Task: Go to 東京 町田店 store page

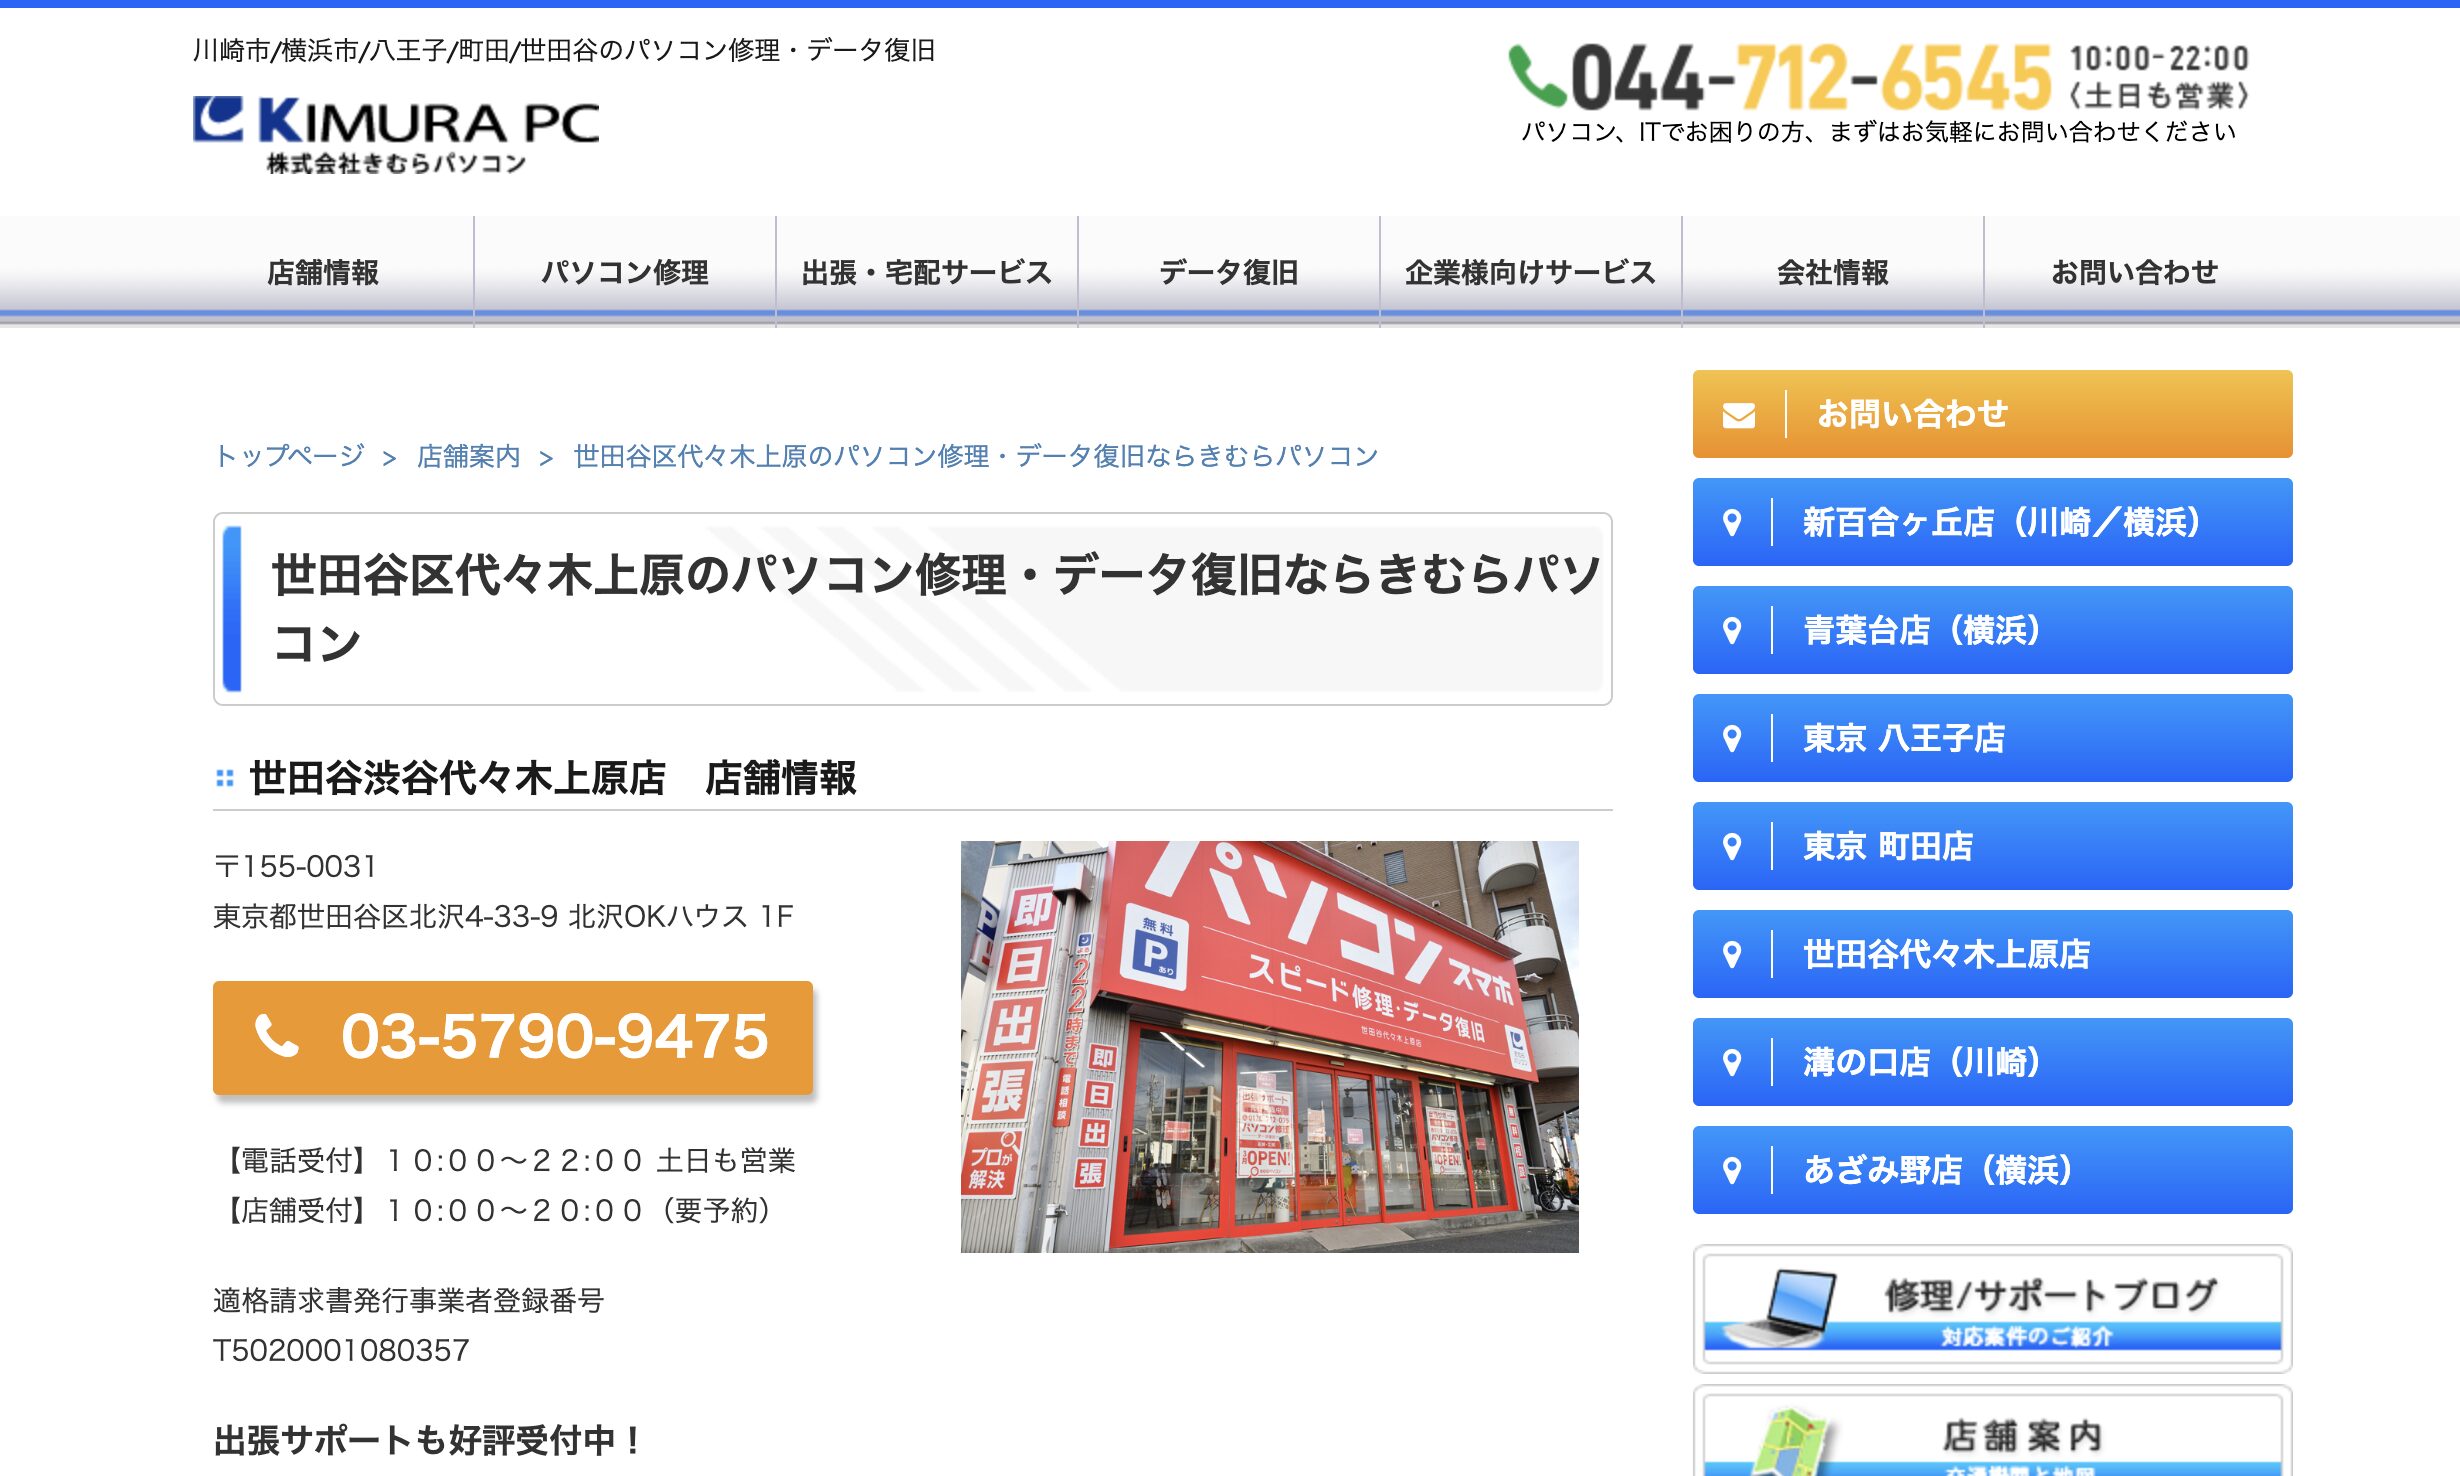Action: click(x=1992, y=846)
